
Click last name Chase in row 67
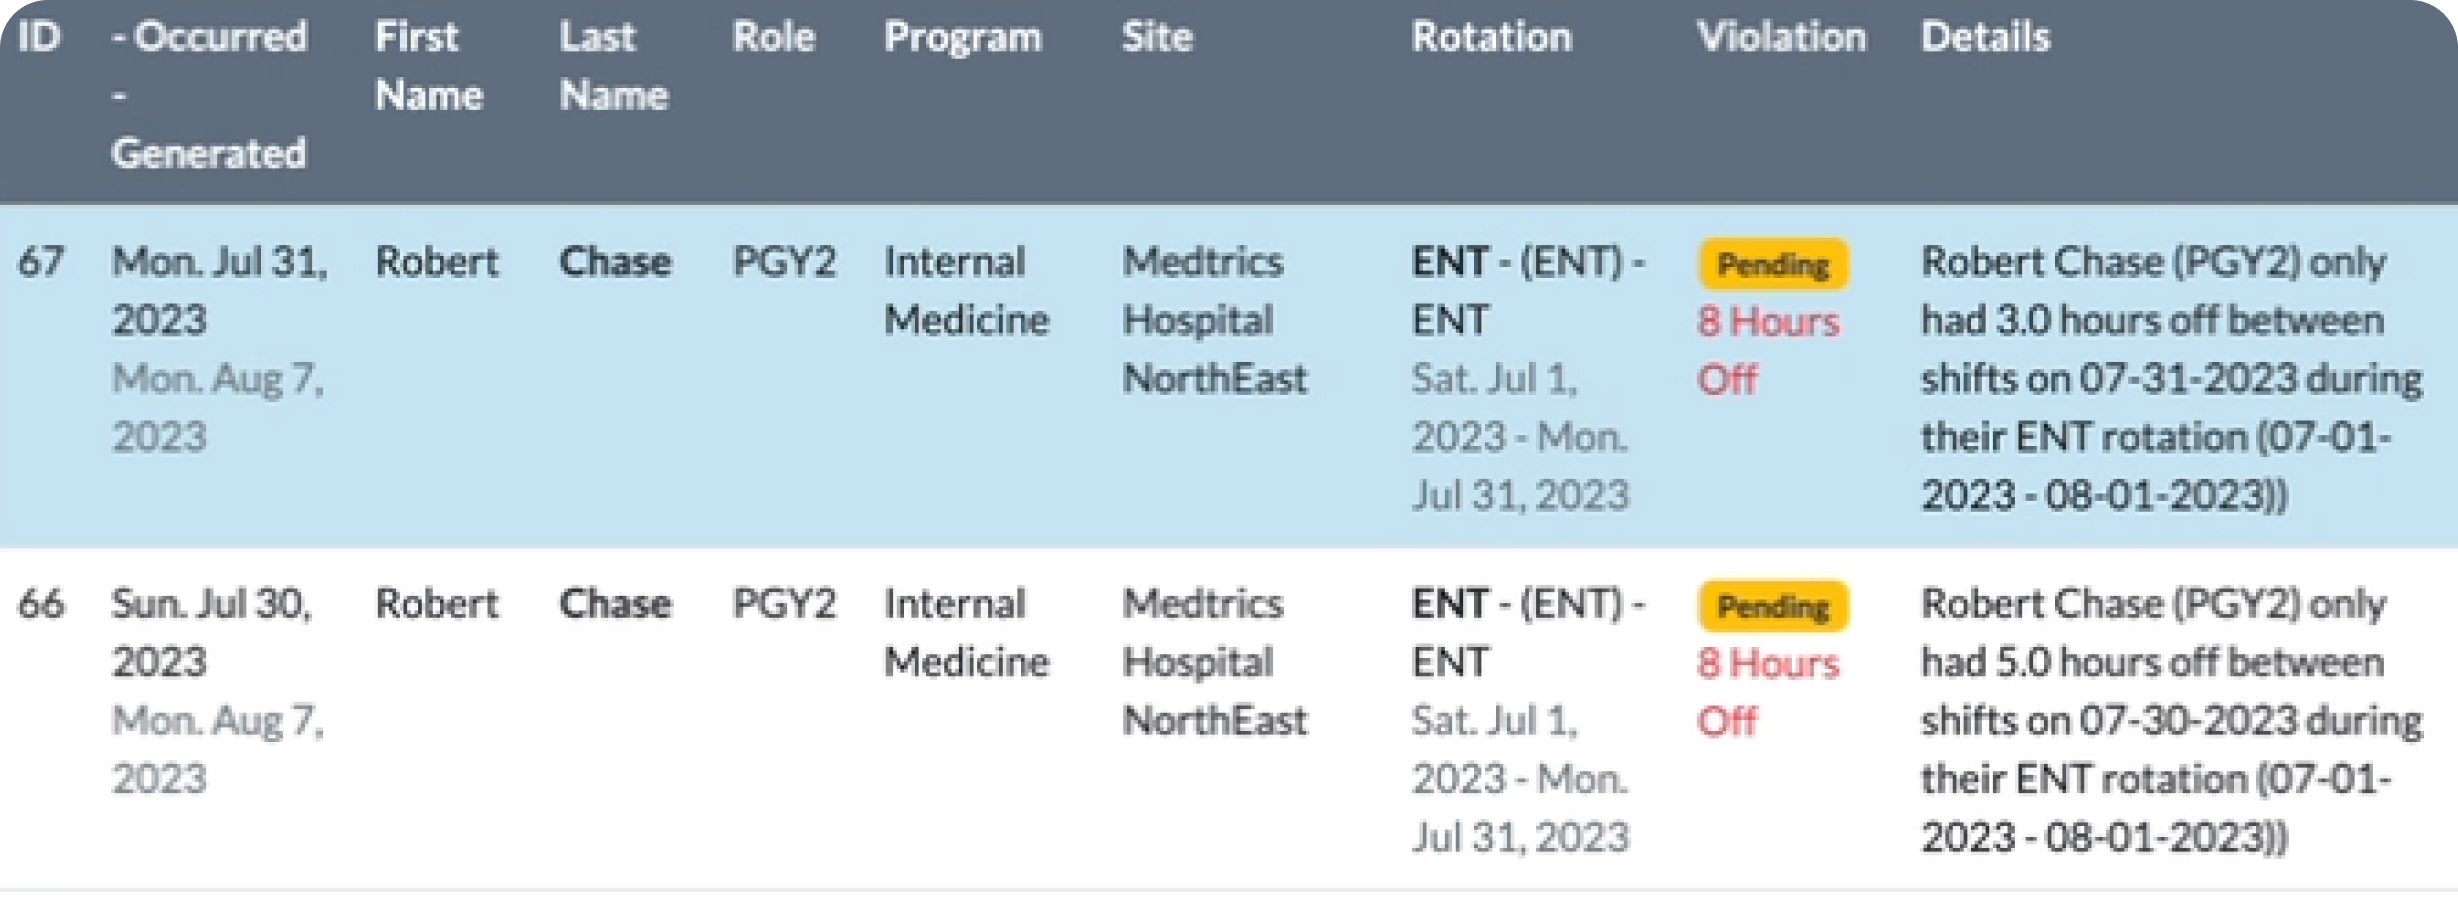615,262
